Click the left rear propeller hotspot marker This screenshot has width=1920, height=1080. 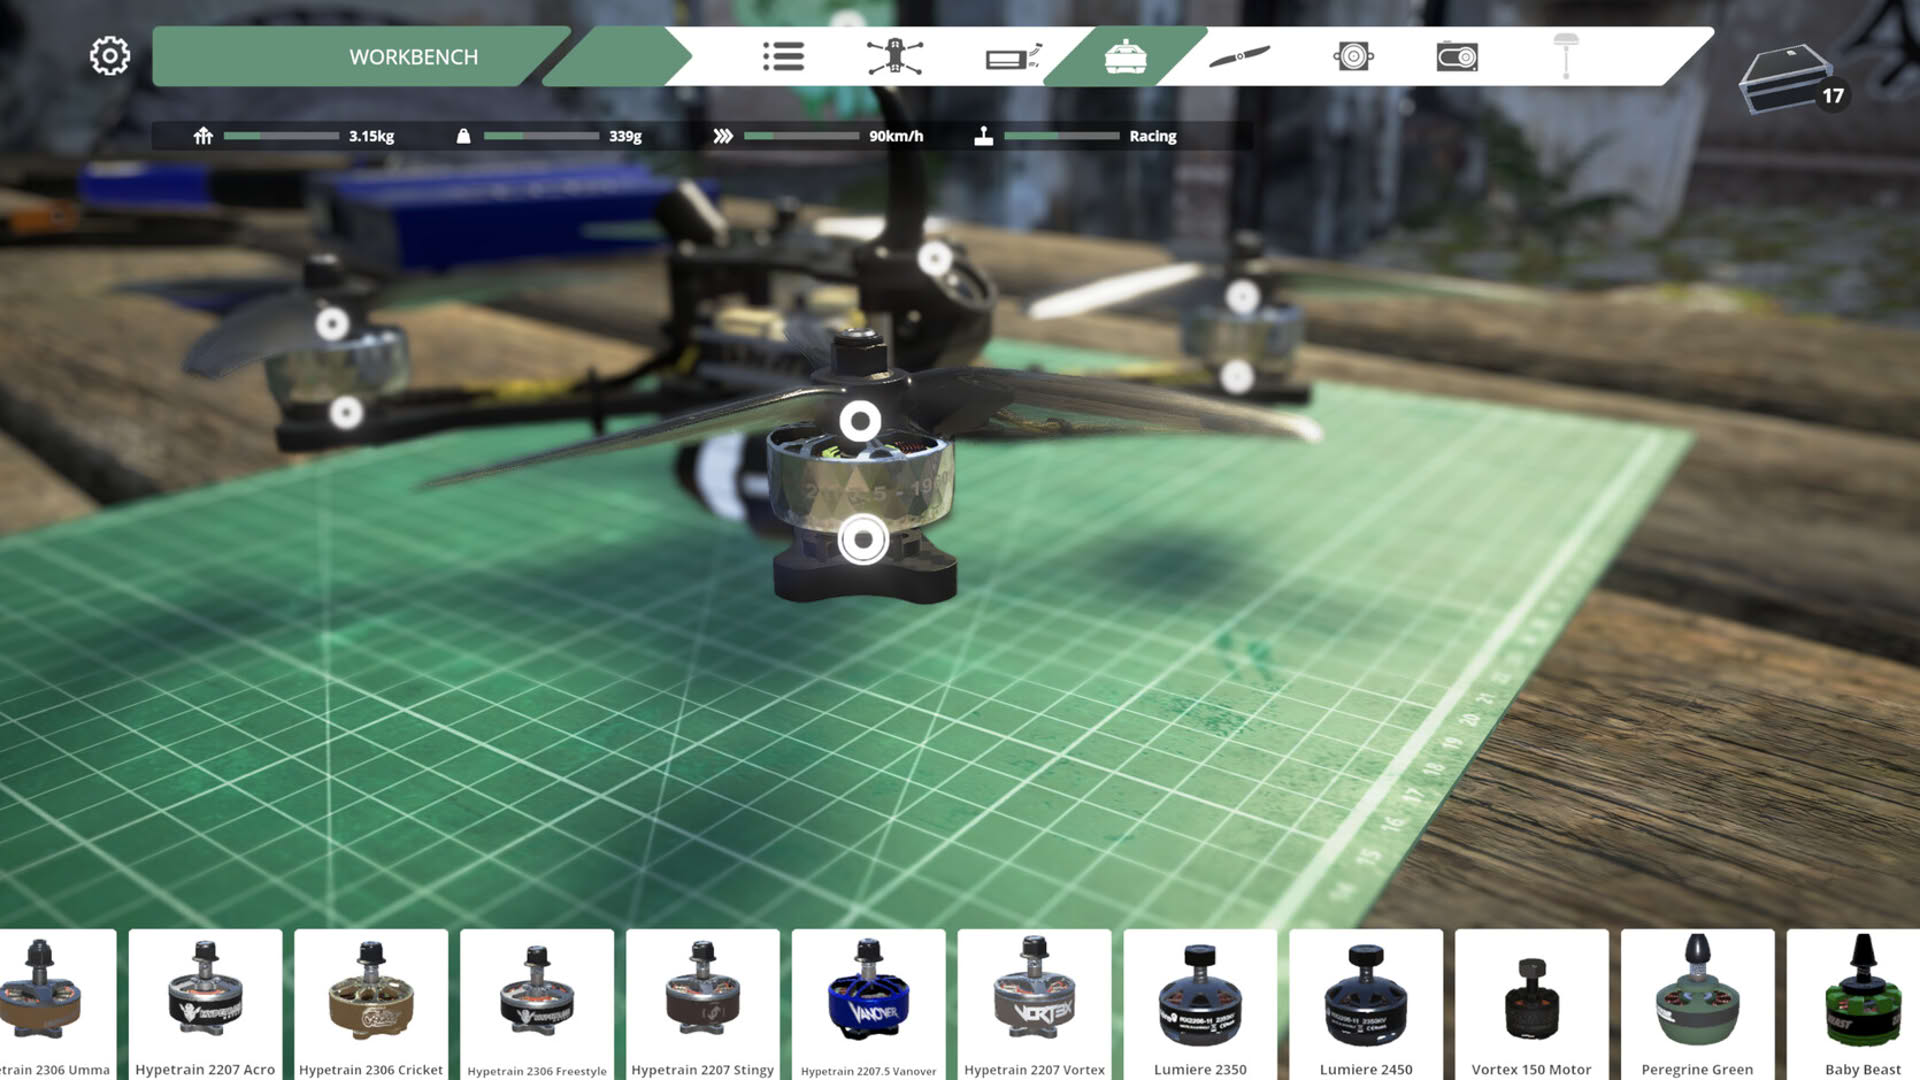coord(332,324)
